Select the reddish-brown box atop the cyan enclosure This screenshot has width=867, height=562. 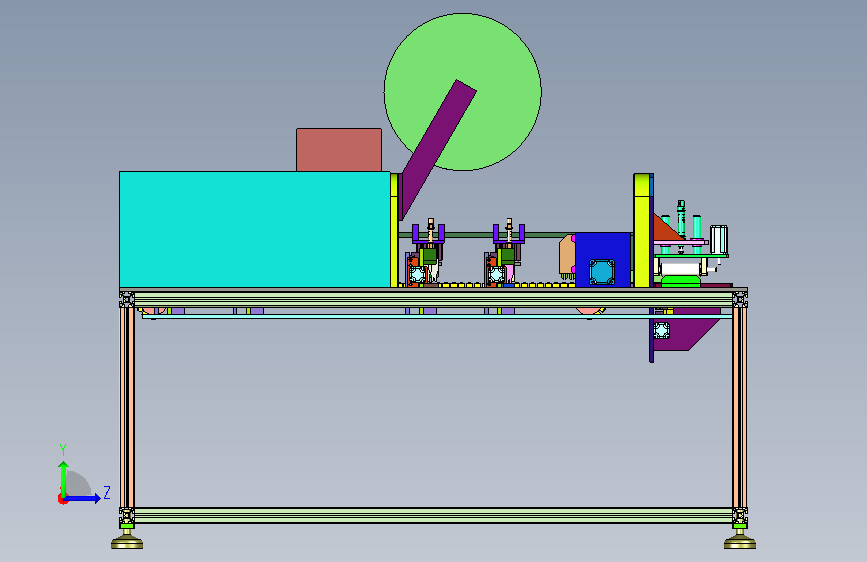pos(339,150)
